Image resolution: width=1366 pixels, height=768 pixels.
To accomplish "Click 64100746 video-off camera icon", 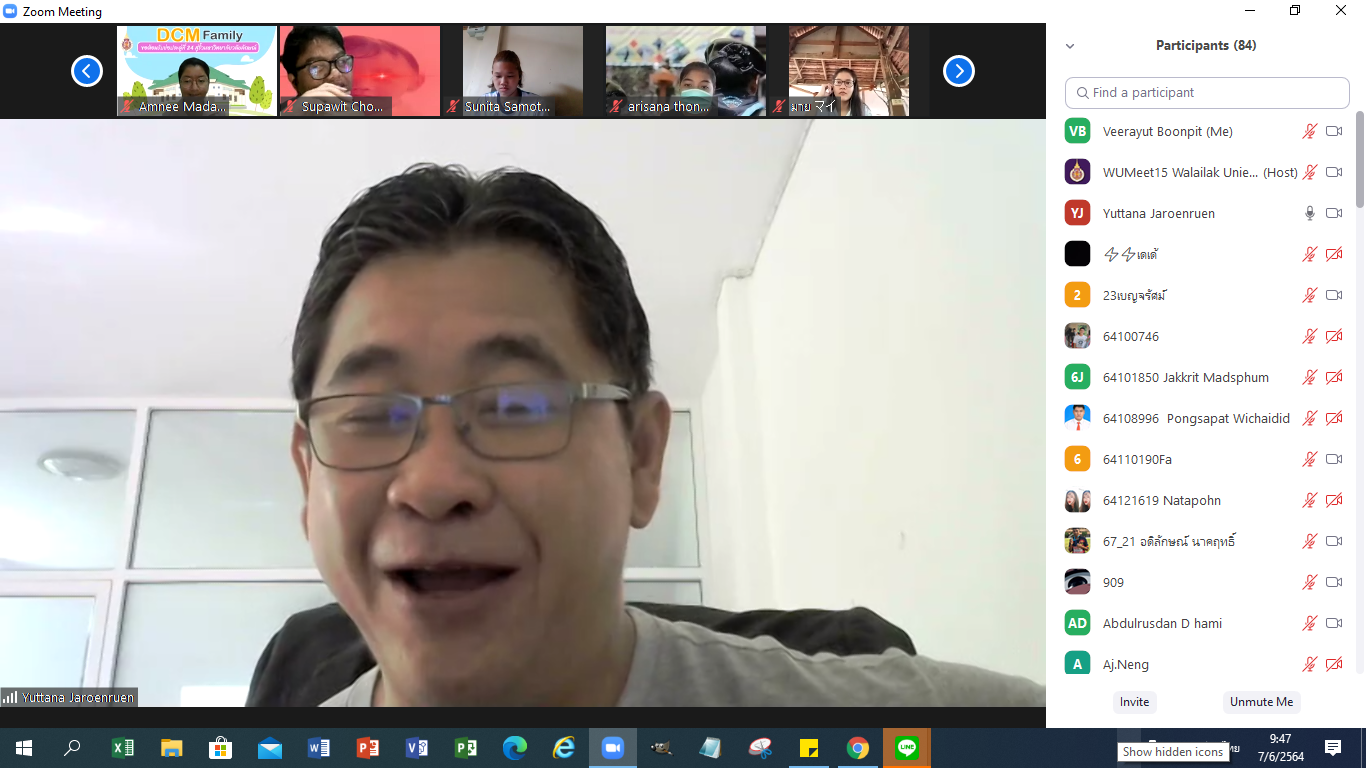I will coord(1333,336).
